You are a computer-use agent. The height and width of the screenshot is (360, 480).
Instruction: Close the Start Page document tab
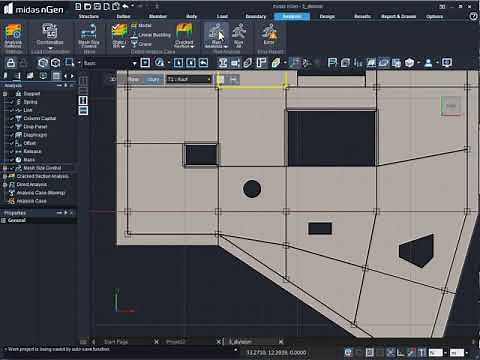point(156,342)
